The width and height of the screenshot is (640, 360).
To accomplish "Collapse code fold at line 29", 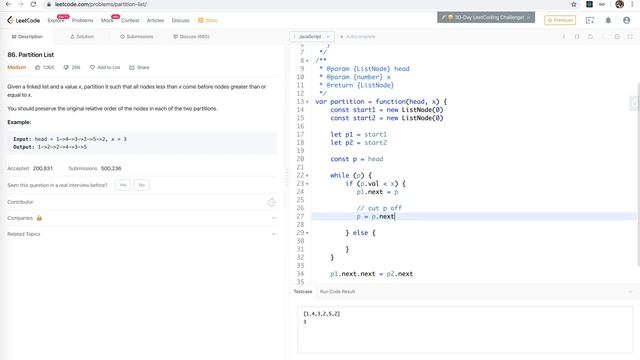I will [x=307, y=233].
